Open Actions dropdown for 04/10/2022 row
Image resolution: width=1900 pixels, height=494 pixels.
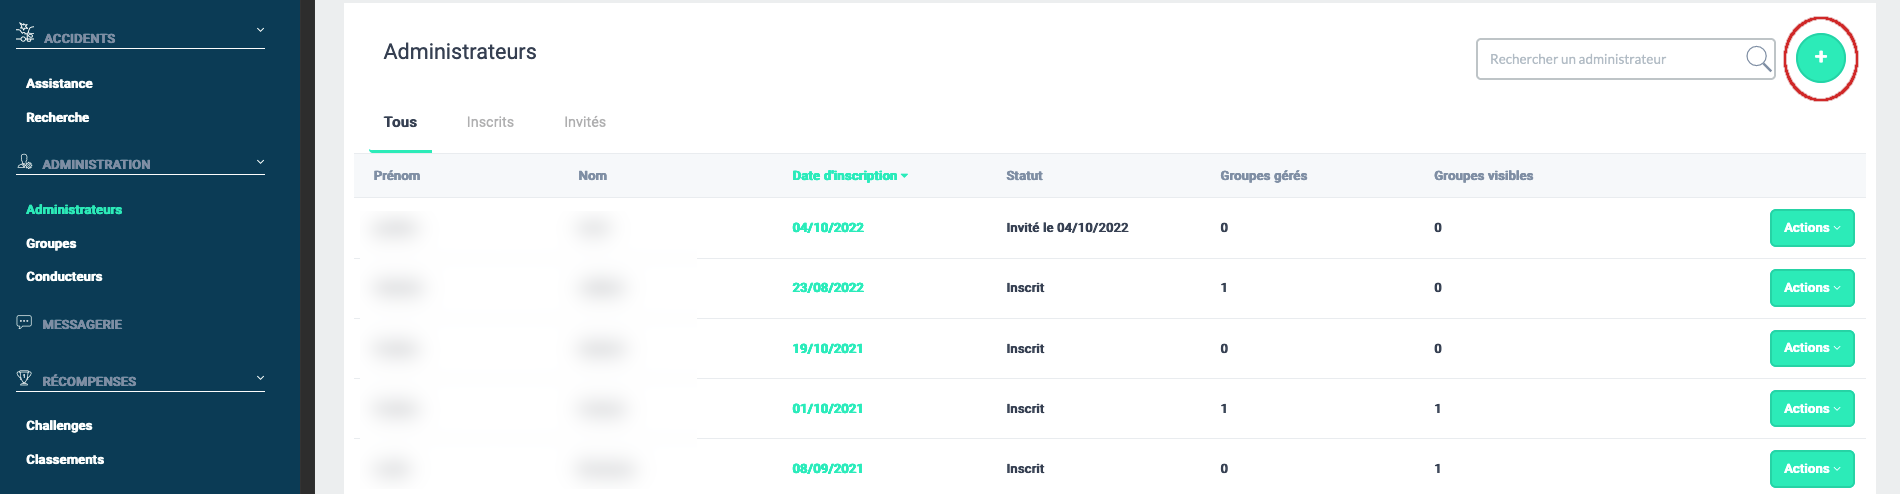coord(1811,228)
